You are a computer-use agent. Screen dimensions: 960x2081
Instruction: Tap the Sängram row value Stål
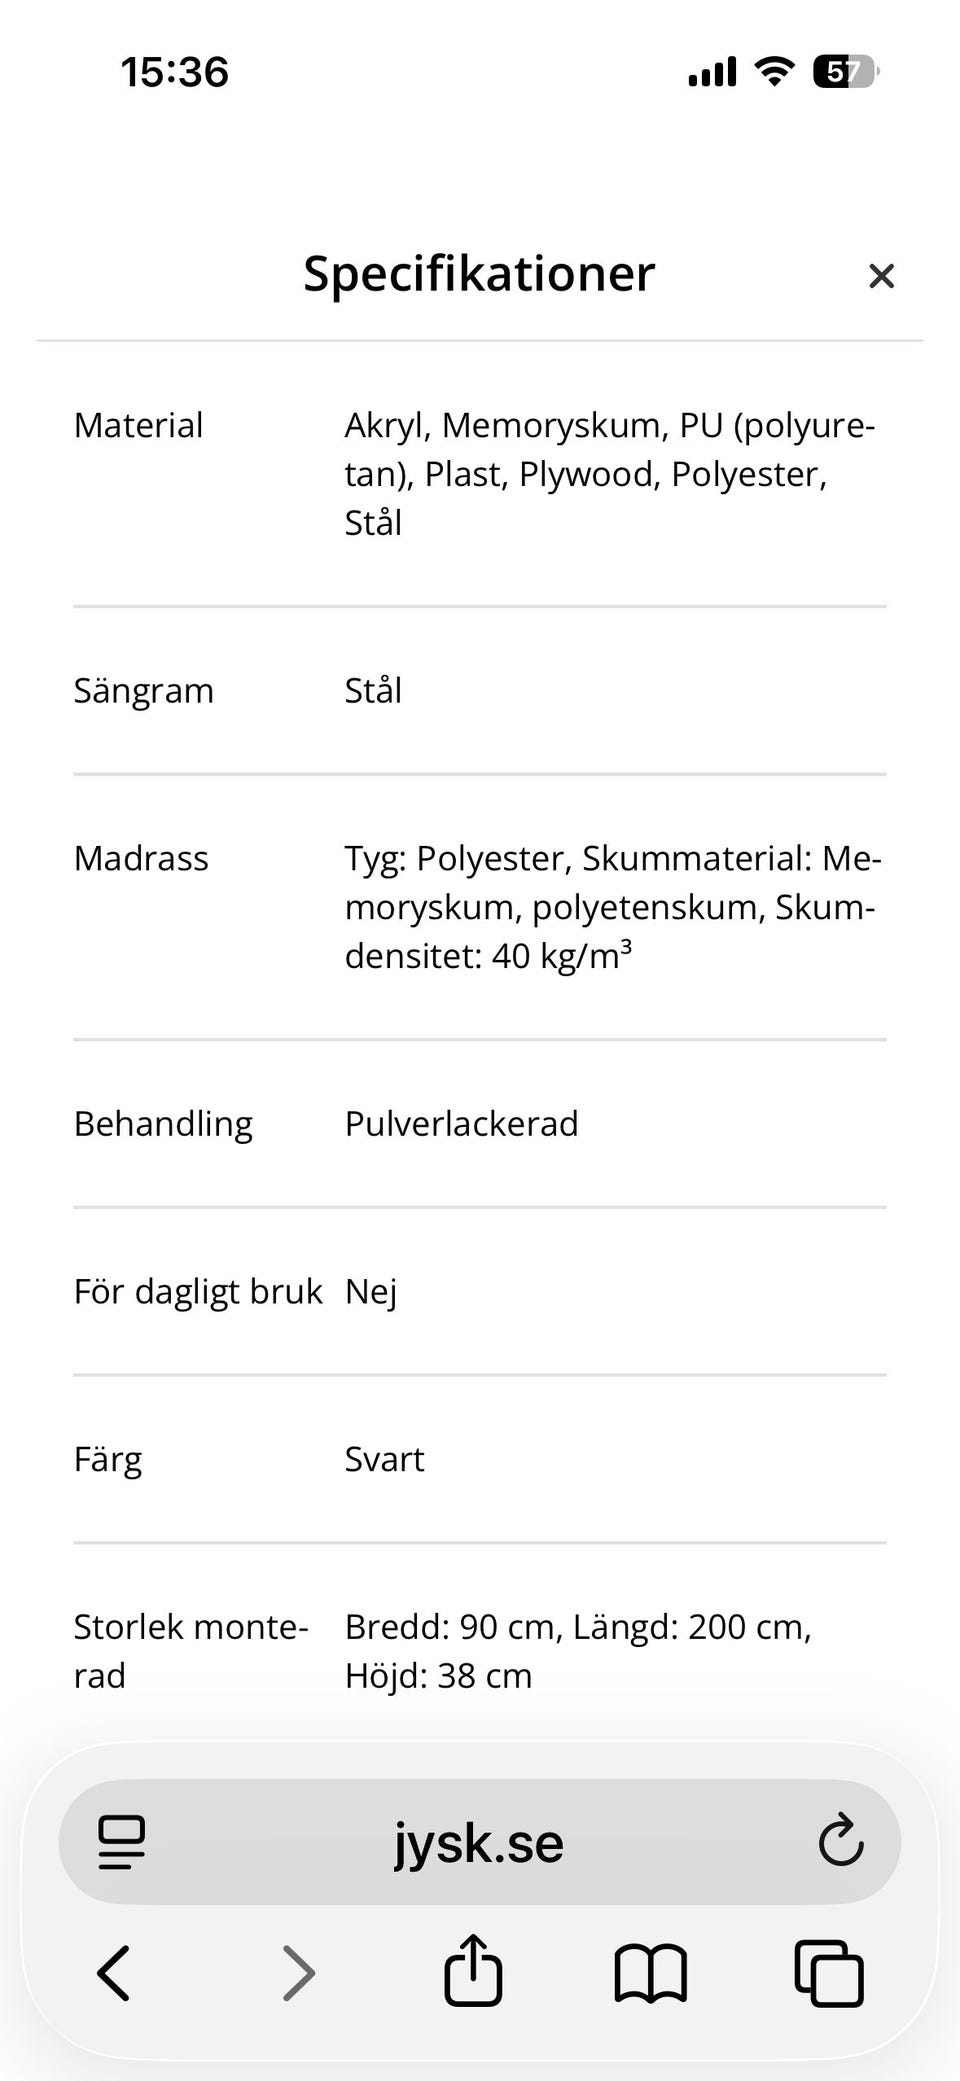373,690
